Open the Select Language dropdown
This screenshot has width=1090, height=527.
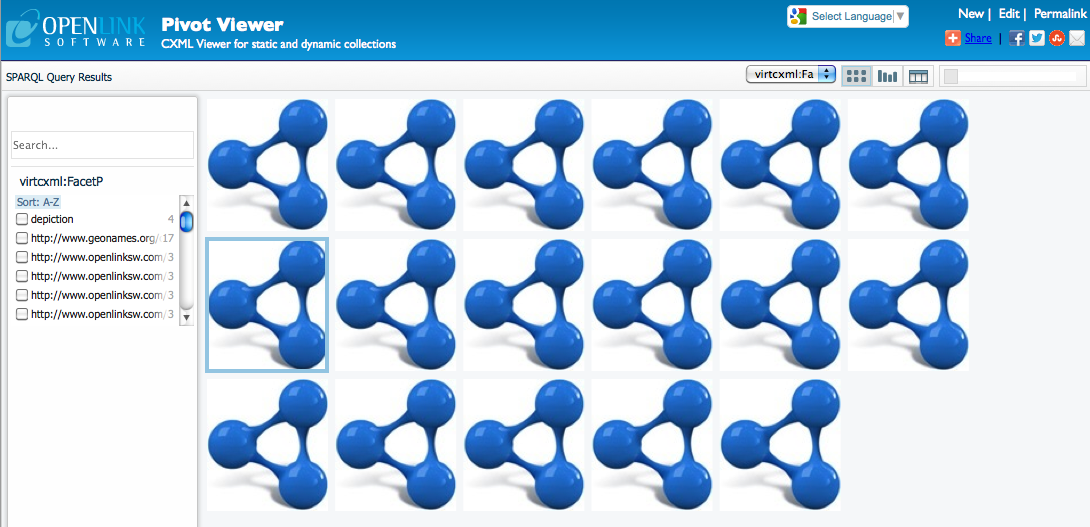(859, 16)
